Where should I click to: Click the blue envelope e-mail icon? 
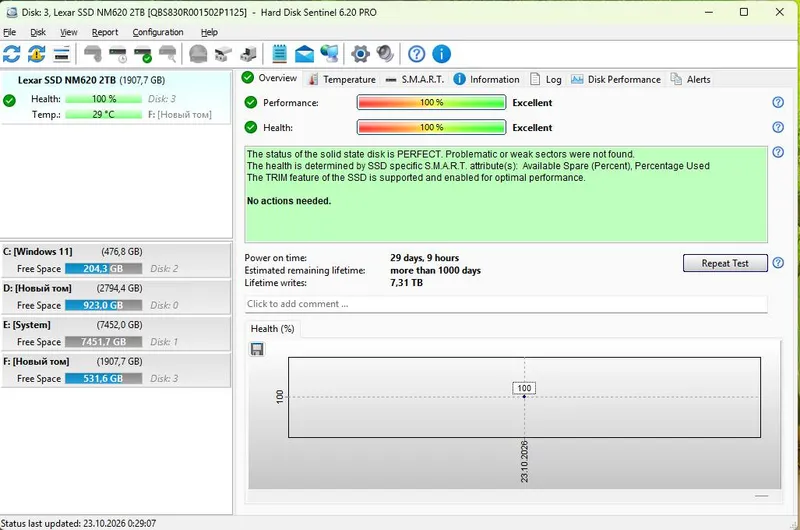click(x=305, y=54)
